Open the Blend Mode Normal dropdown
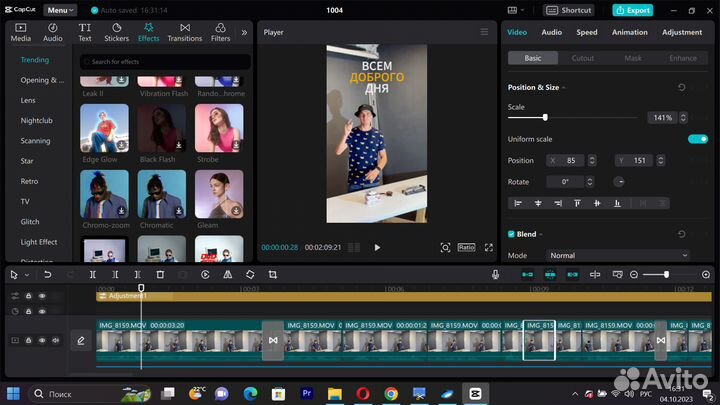Screen dimensions: 720x405 coord(618,255)
